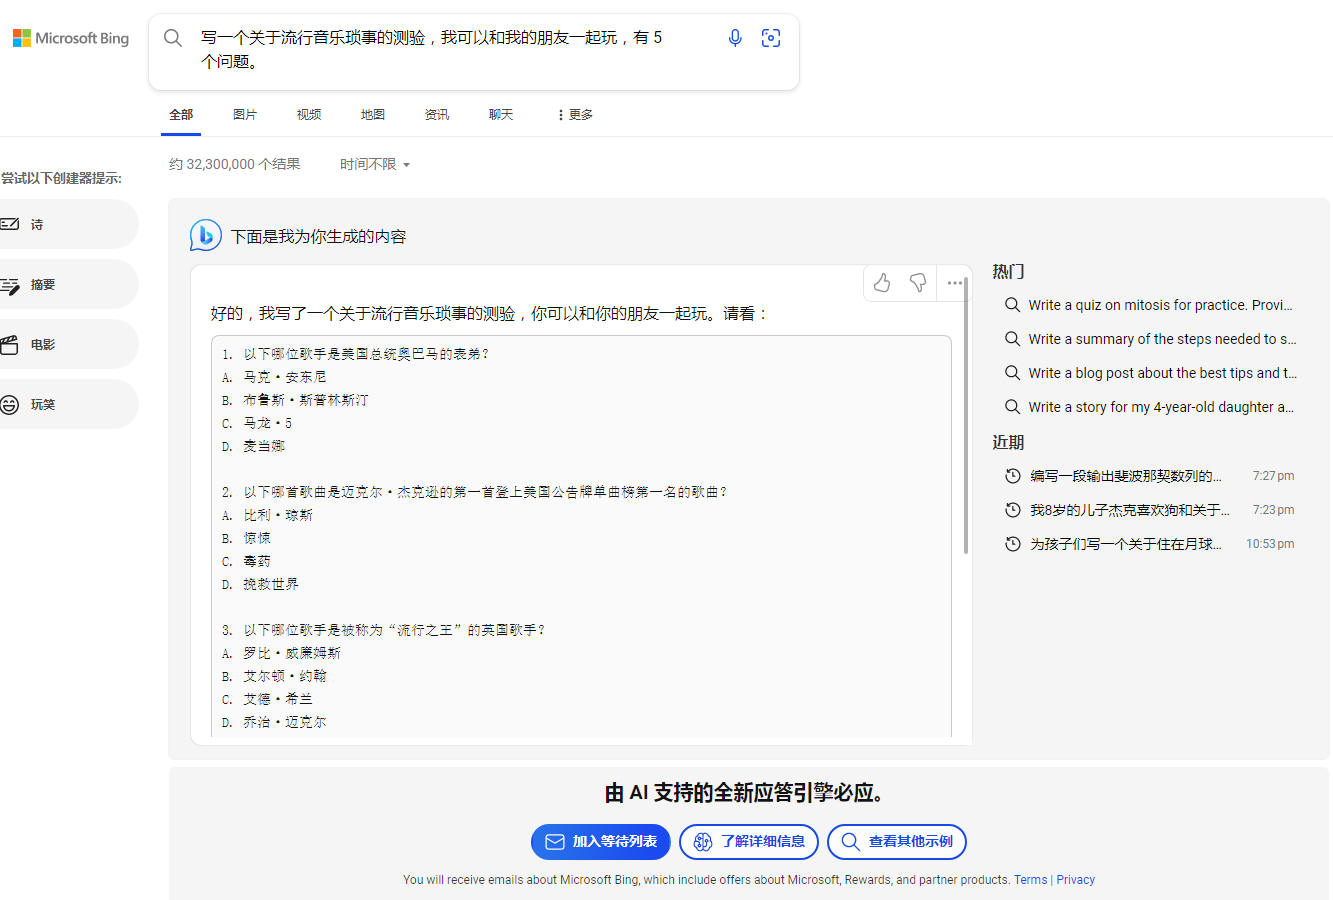Viewport: 1333px width, 900px height.
Task: Switch to the 全部 tab
Action: pos(181,115)
